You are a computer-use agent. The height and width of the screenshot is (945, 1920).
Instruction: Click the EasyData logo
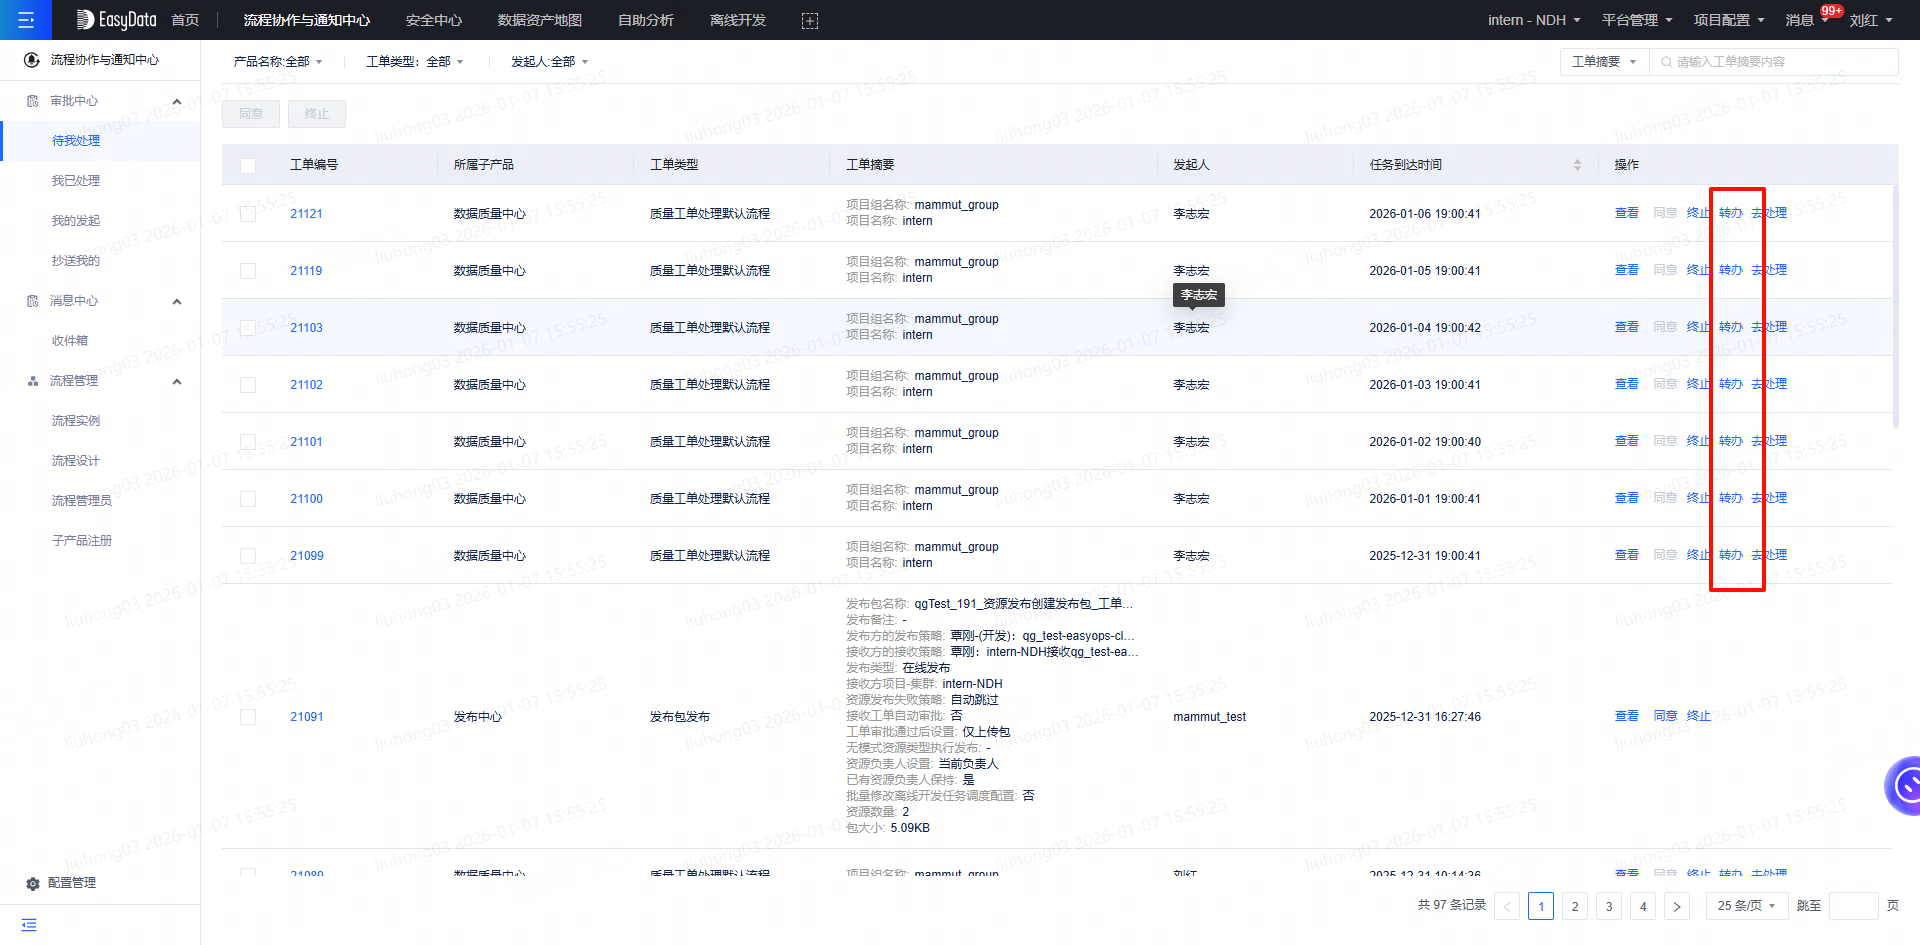117,20
